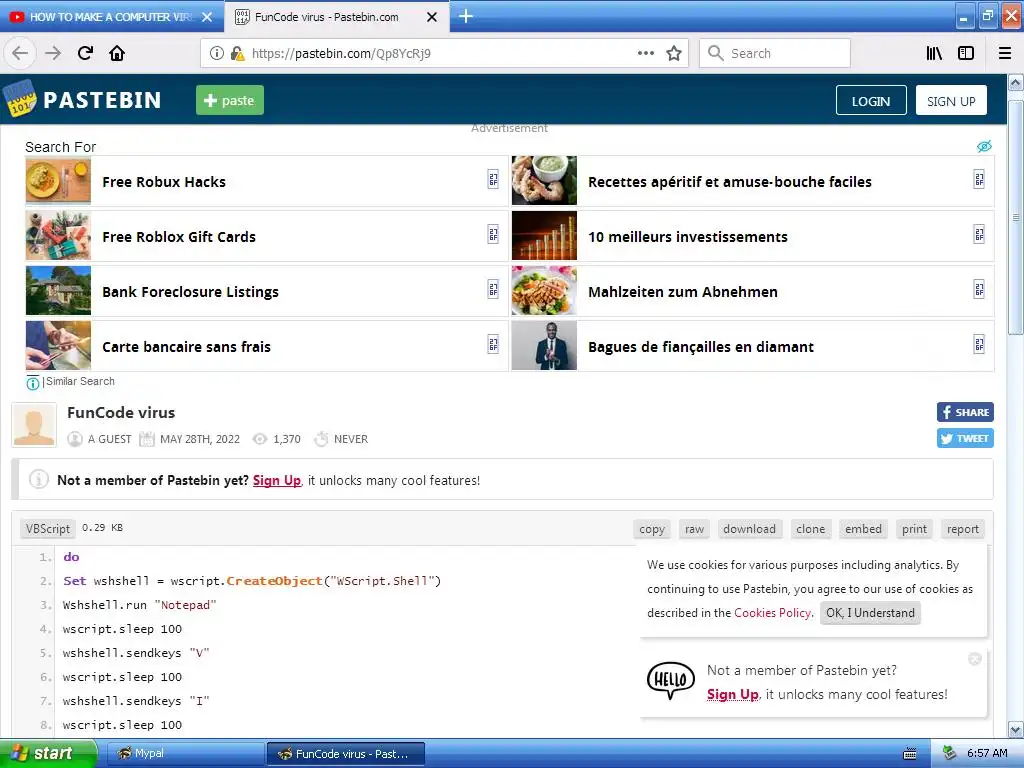Click the A GUEST author label
This screenshot has height=768, width=1024.
click(109, 439)
